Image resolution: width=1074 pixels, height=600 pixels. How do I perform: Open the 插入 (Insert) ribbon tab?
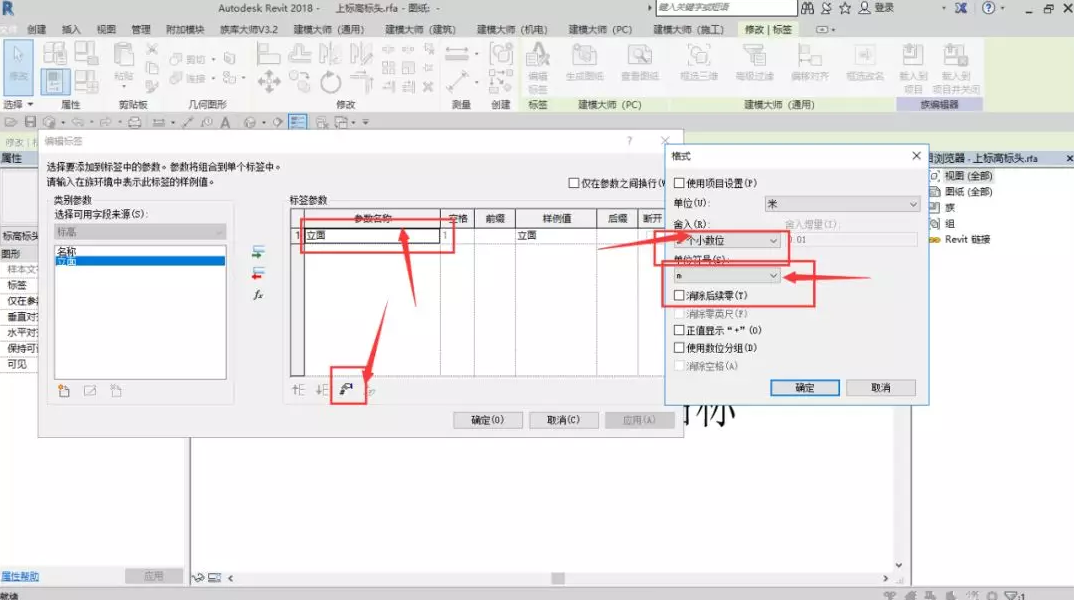(x=72, y=30)
